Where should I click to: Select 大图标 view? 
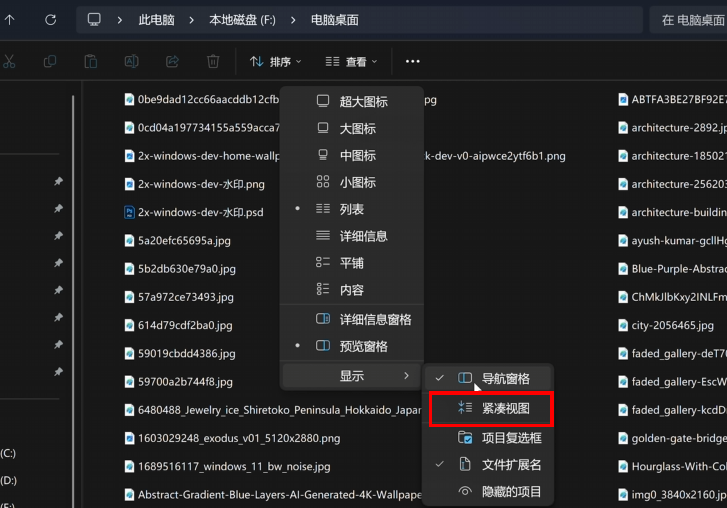(352, 128)
